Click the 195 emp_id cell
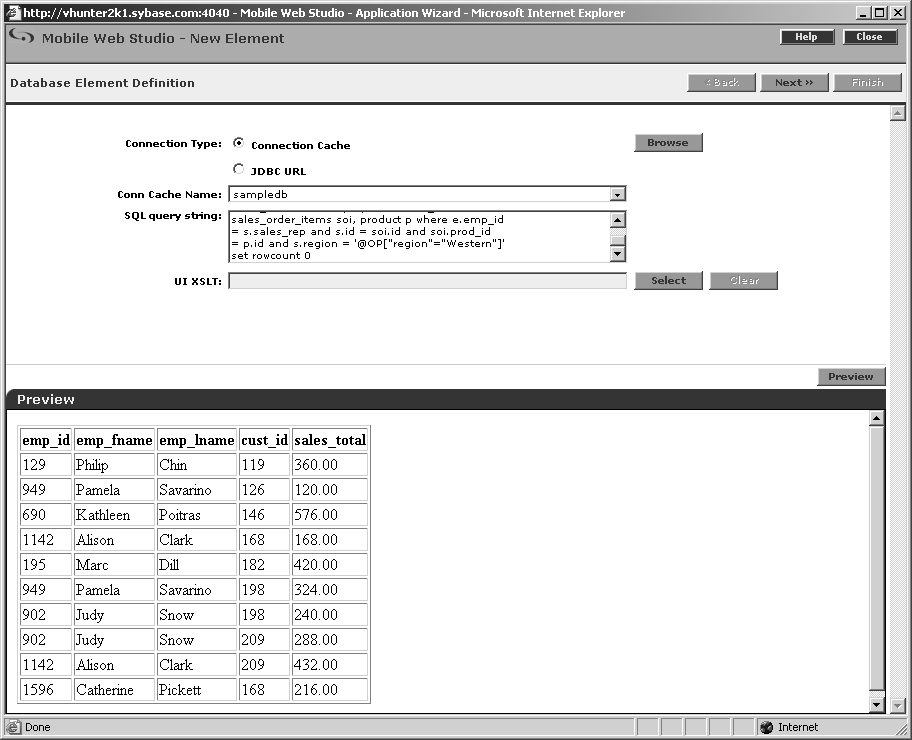The width and height of the screenshot is (912, 740). click(46, 565)
